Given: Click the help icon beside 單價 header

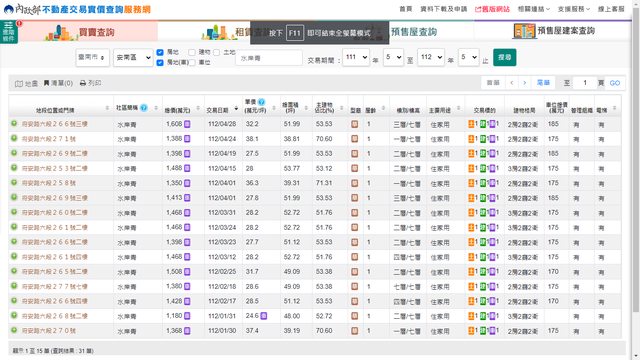Looking at the screenshot, I should [x=261, y=102].
